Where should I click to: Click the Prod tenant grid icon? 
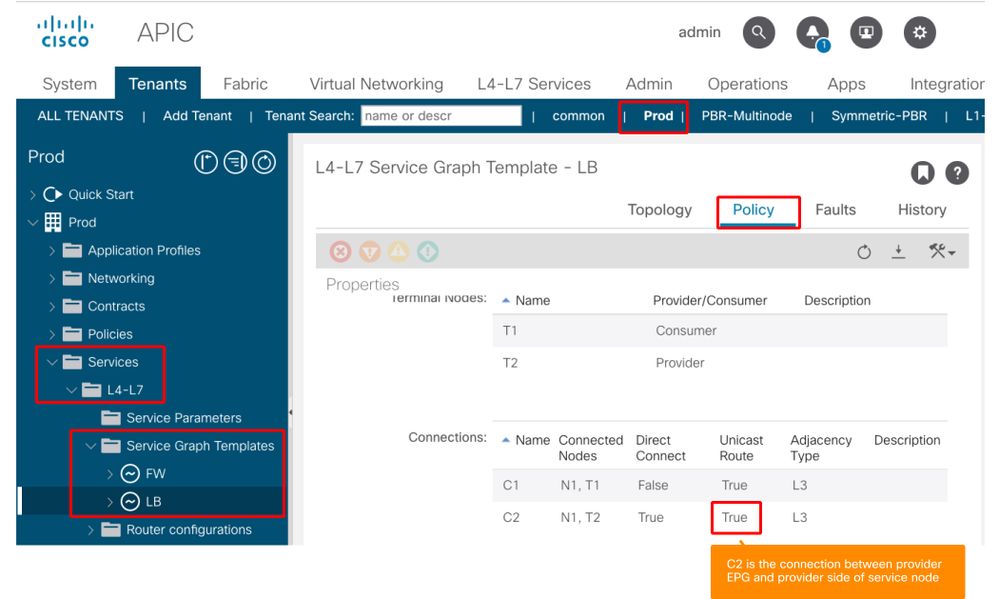pyautogui.click(x=53, y=222)
